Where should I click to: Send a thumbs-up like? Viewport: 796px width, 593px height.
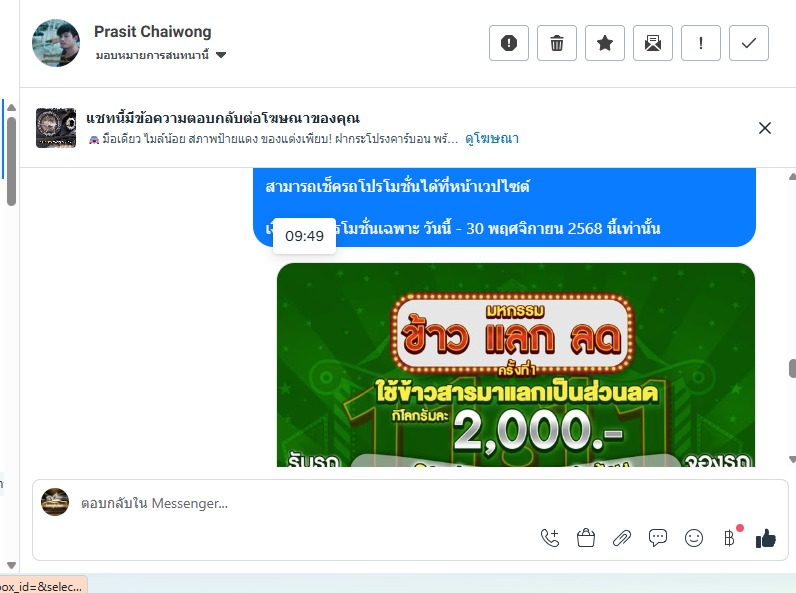766,538
